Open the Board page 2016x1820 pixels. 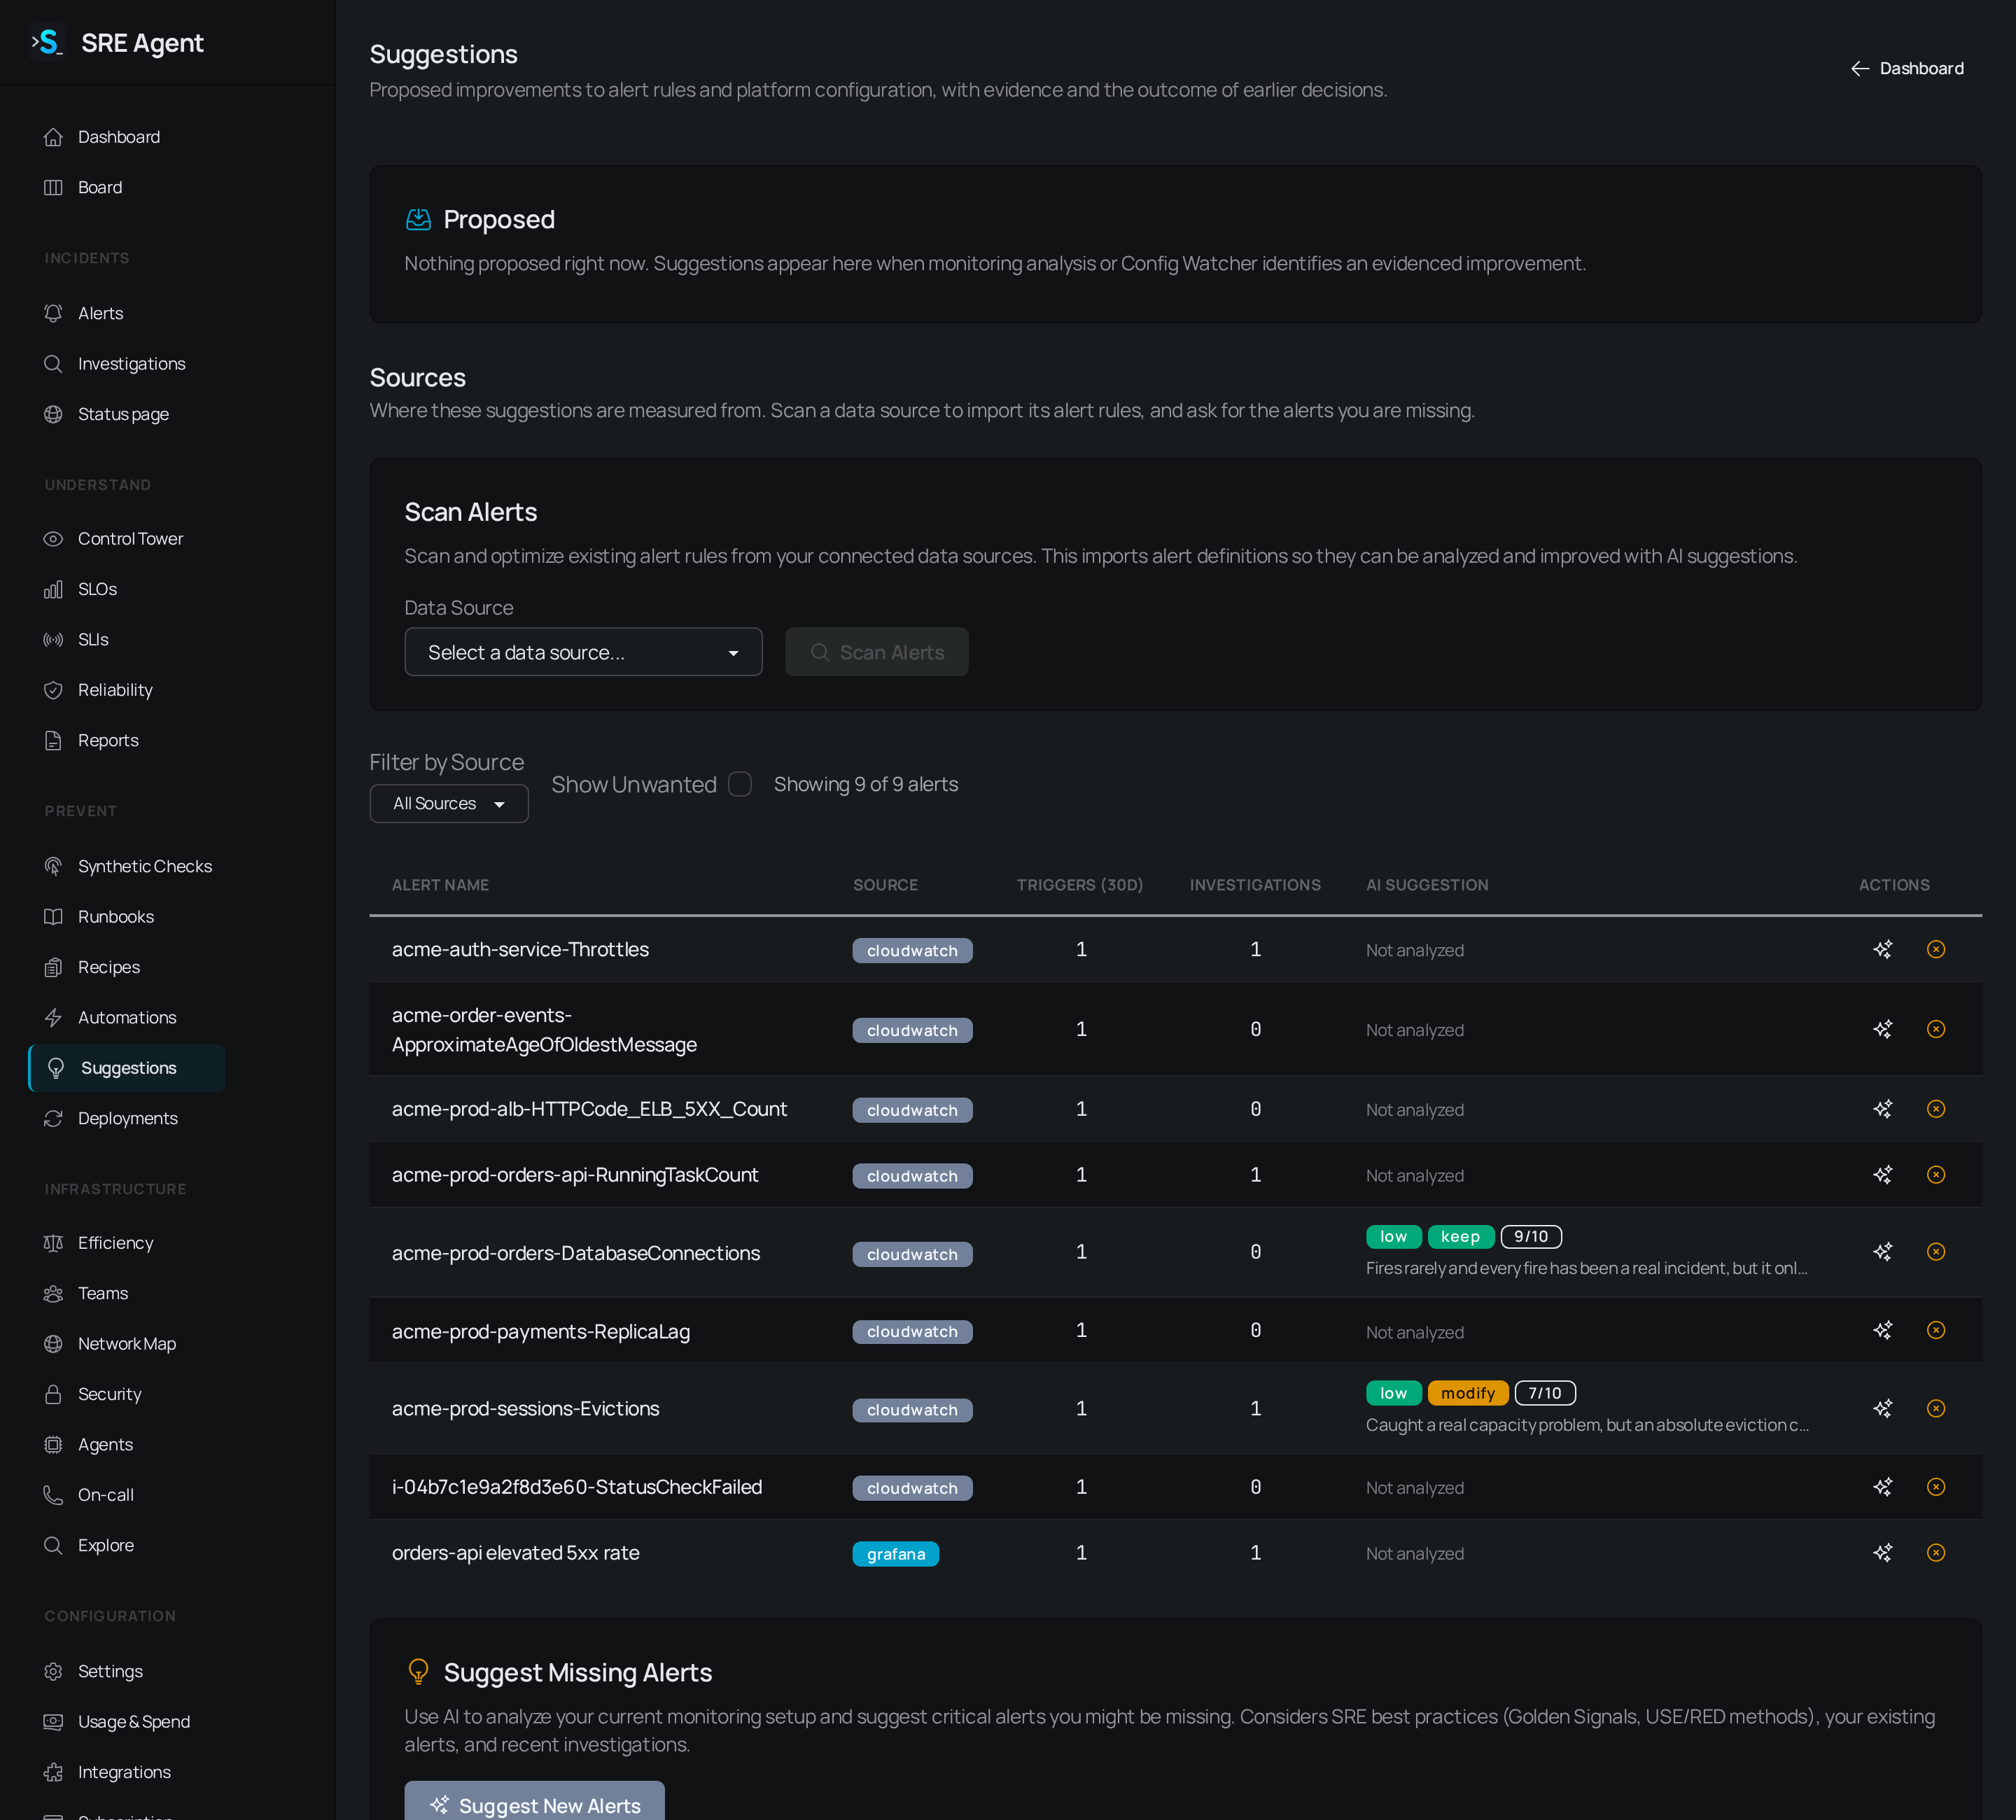100,187
